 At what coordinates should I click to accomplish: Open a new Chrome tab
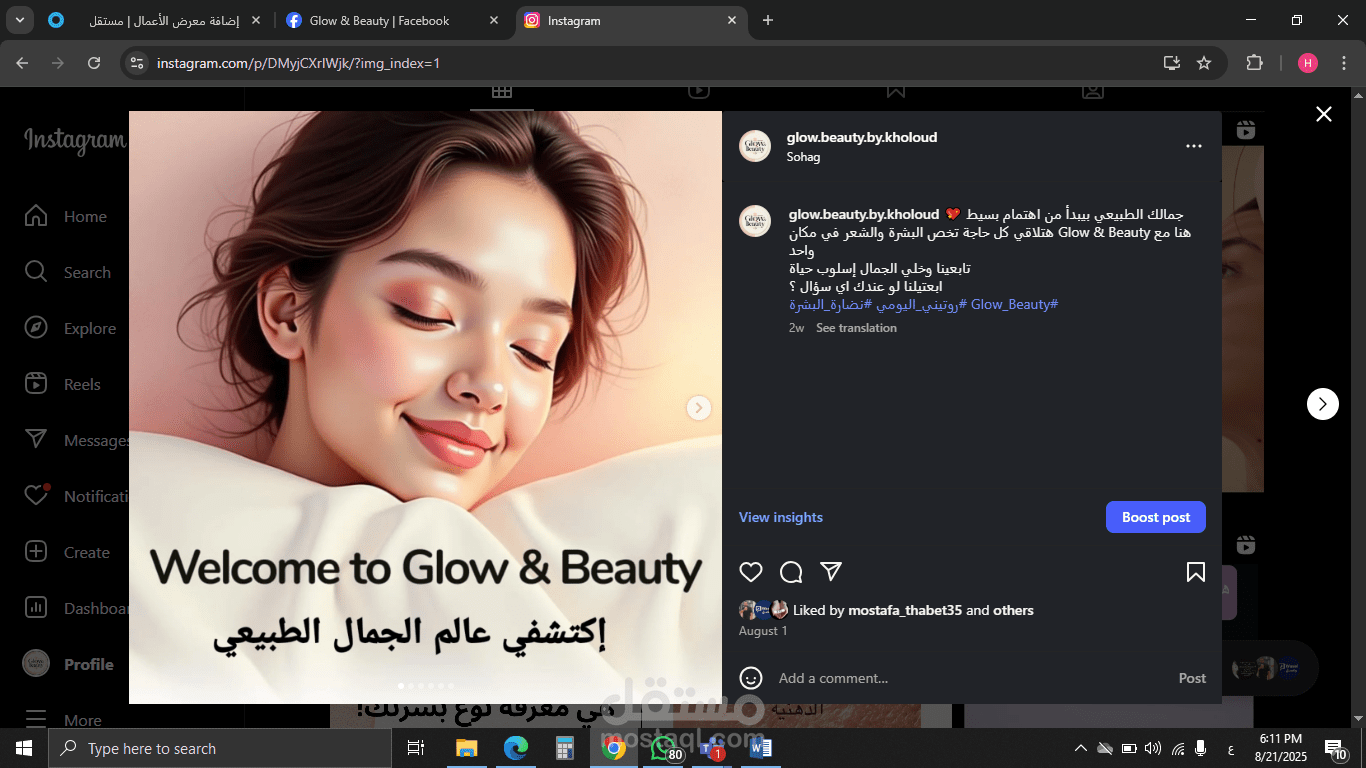click(x=768, y=20)
